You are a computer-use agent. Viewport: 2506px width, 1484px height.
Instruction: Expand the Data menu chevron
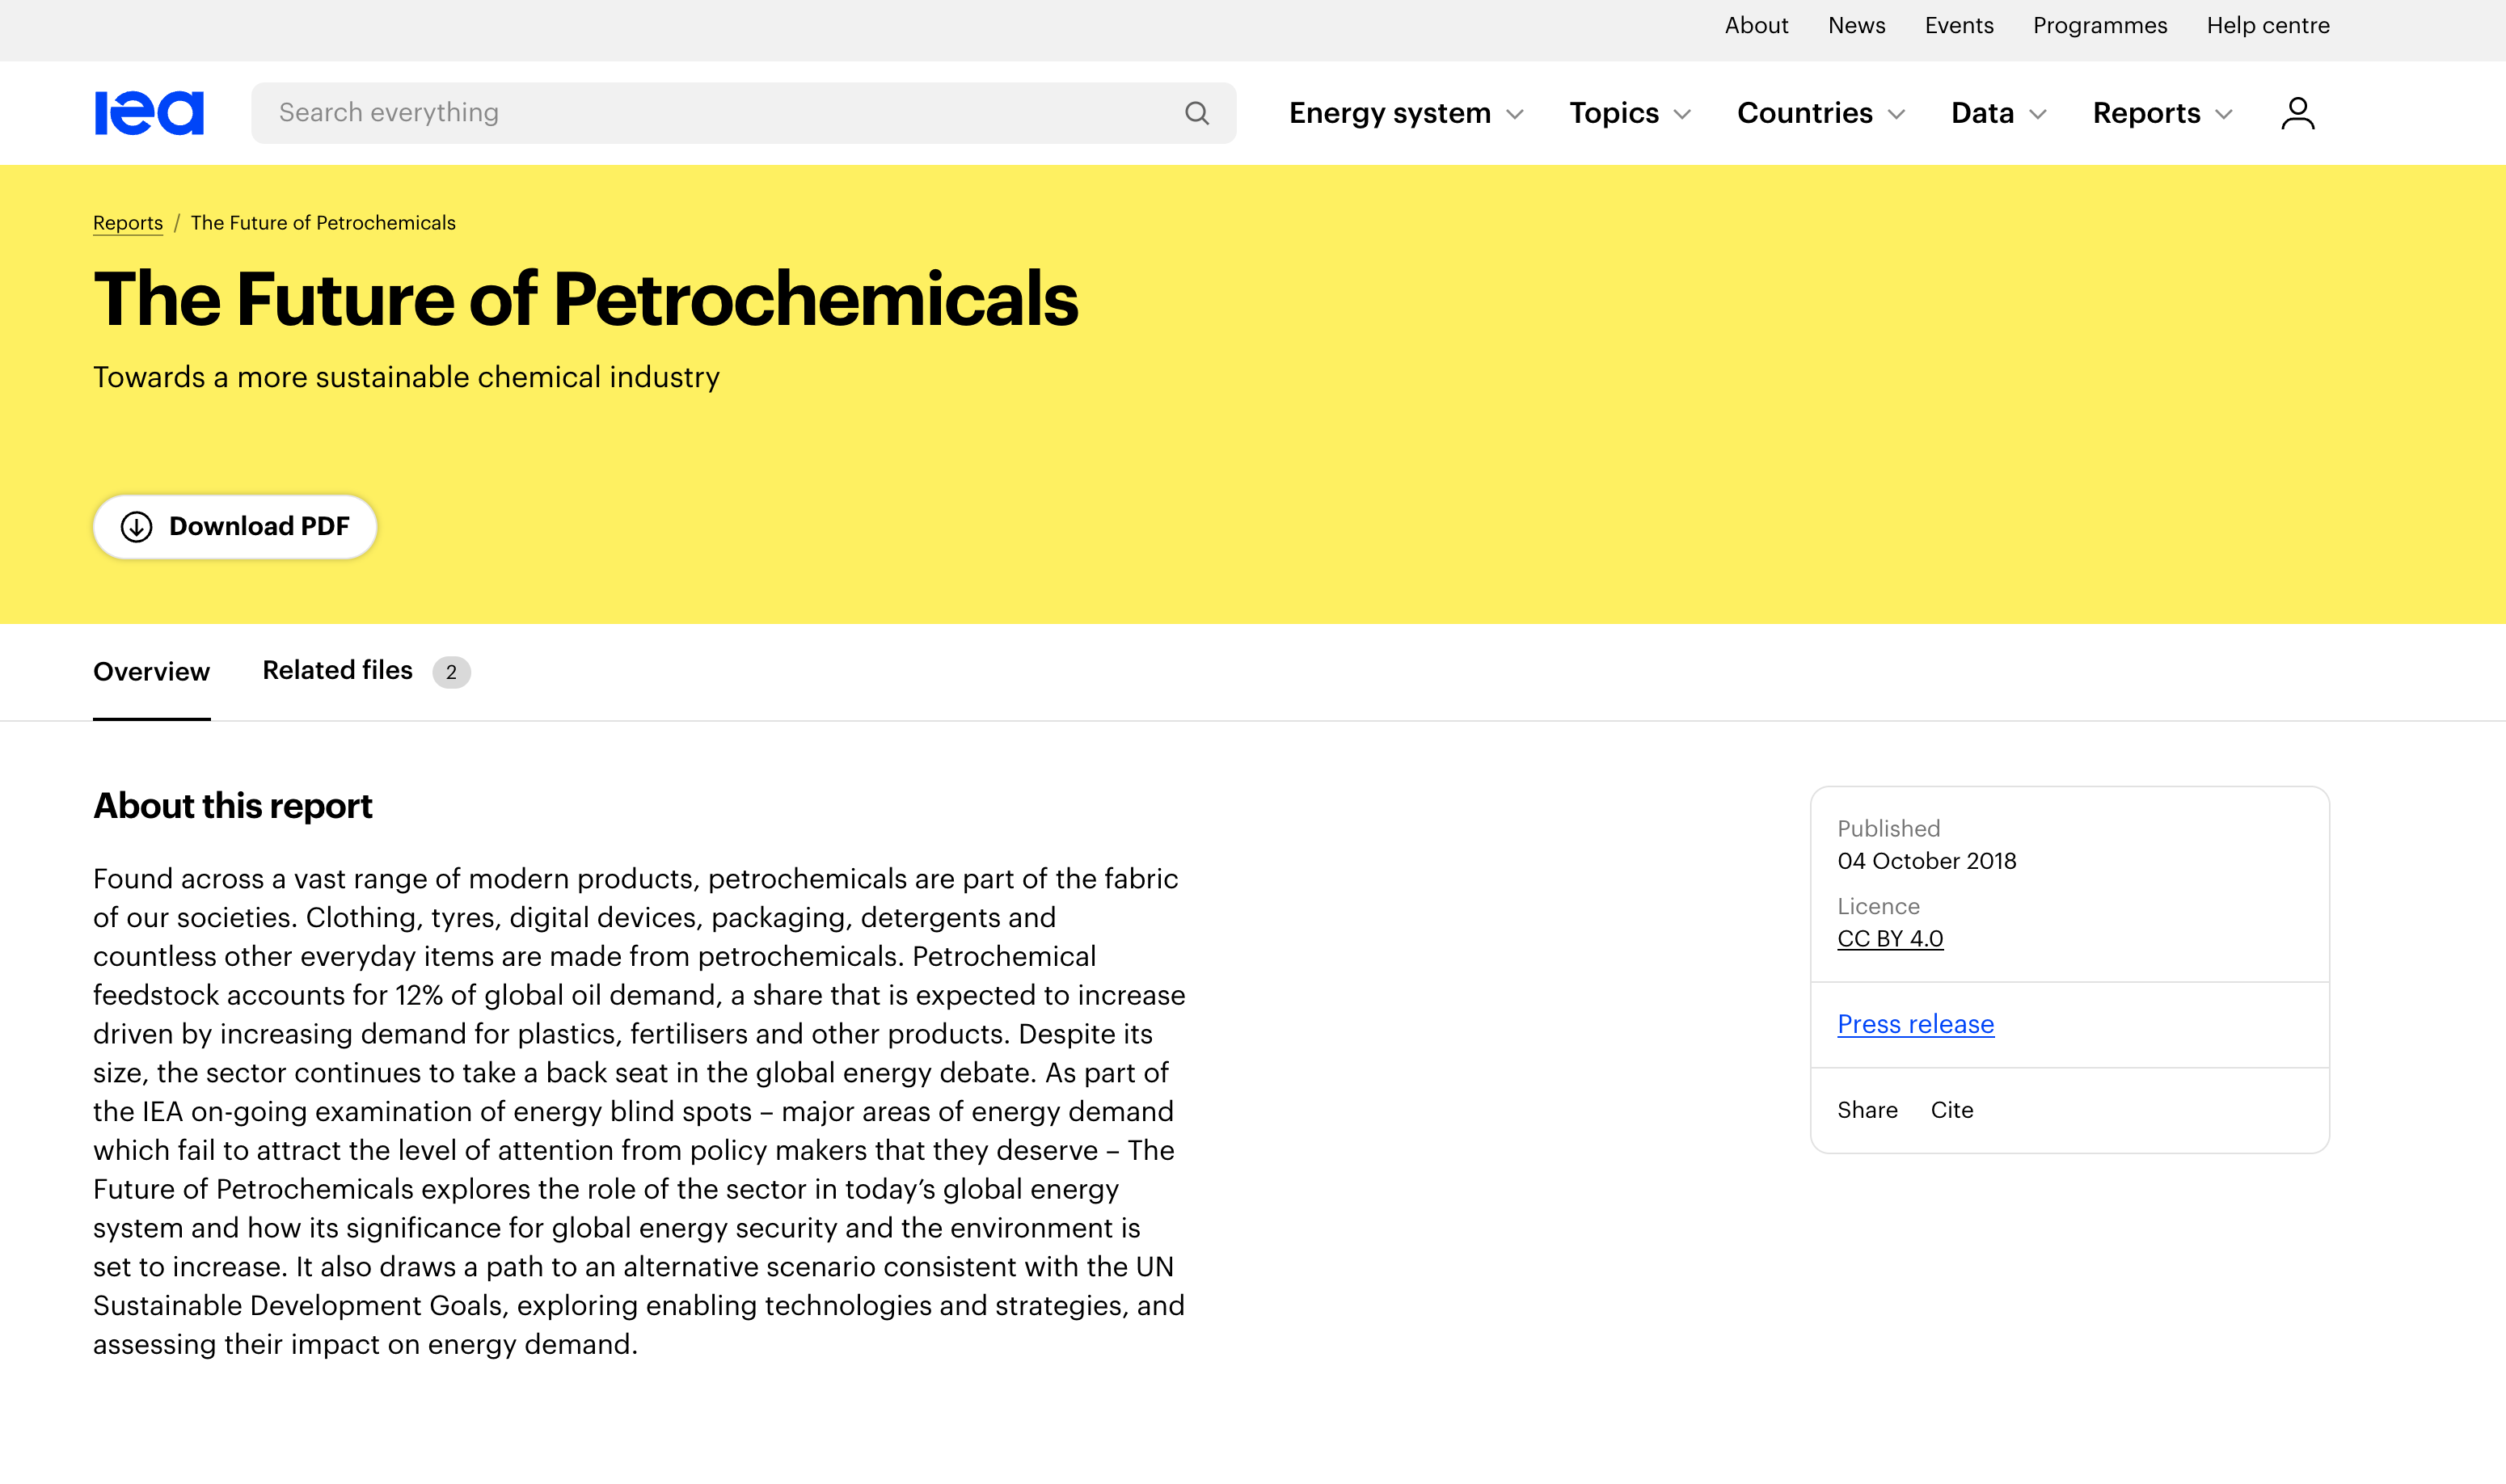pos(2038,114)
